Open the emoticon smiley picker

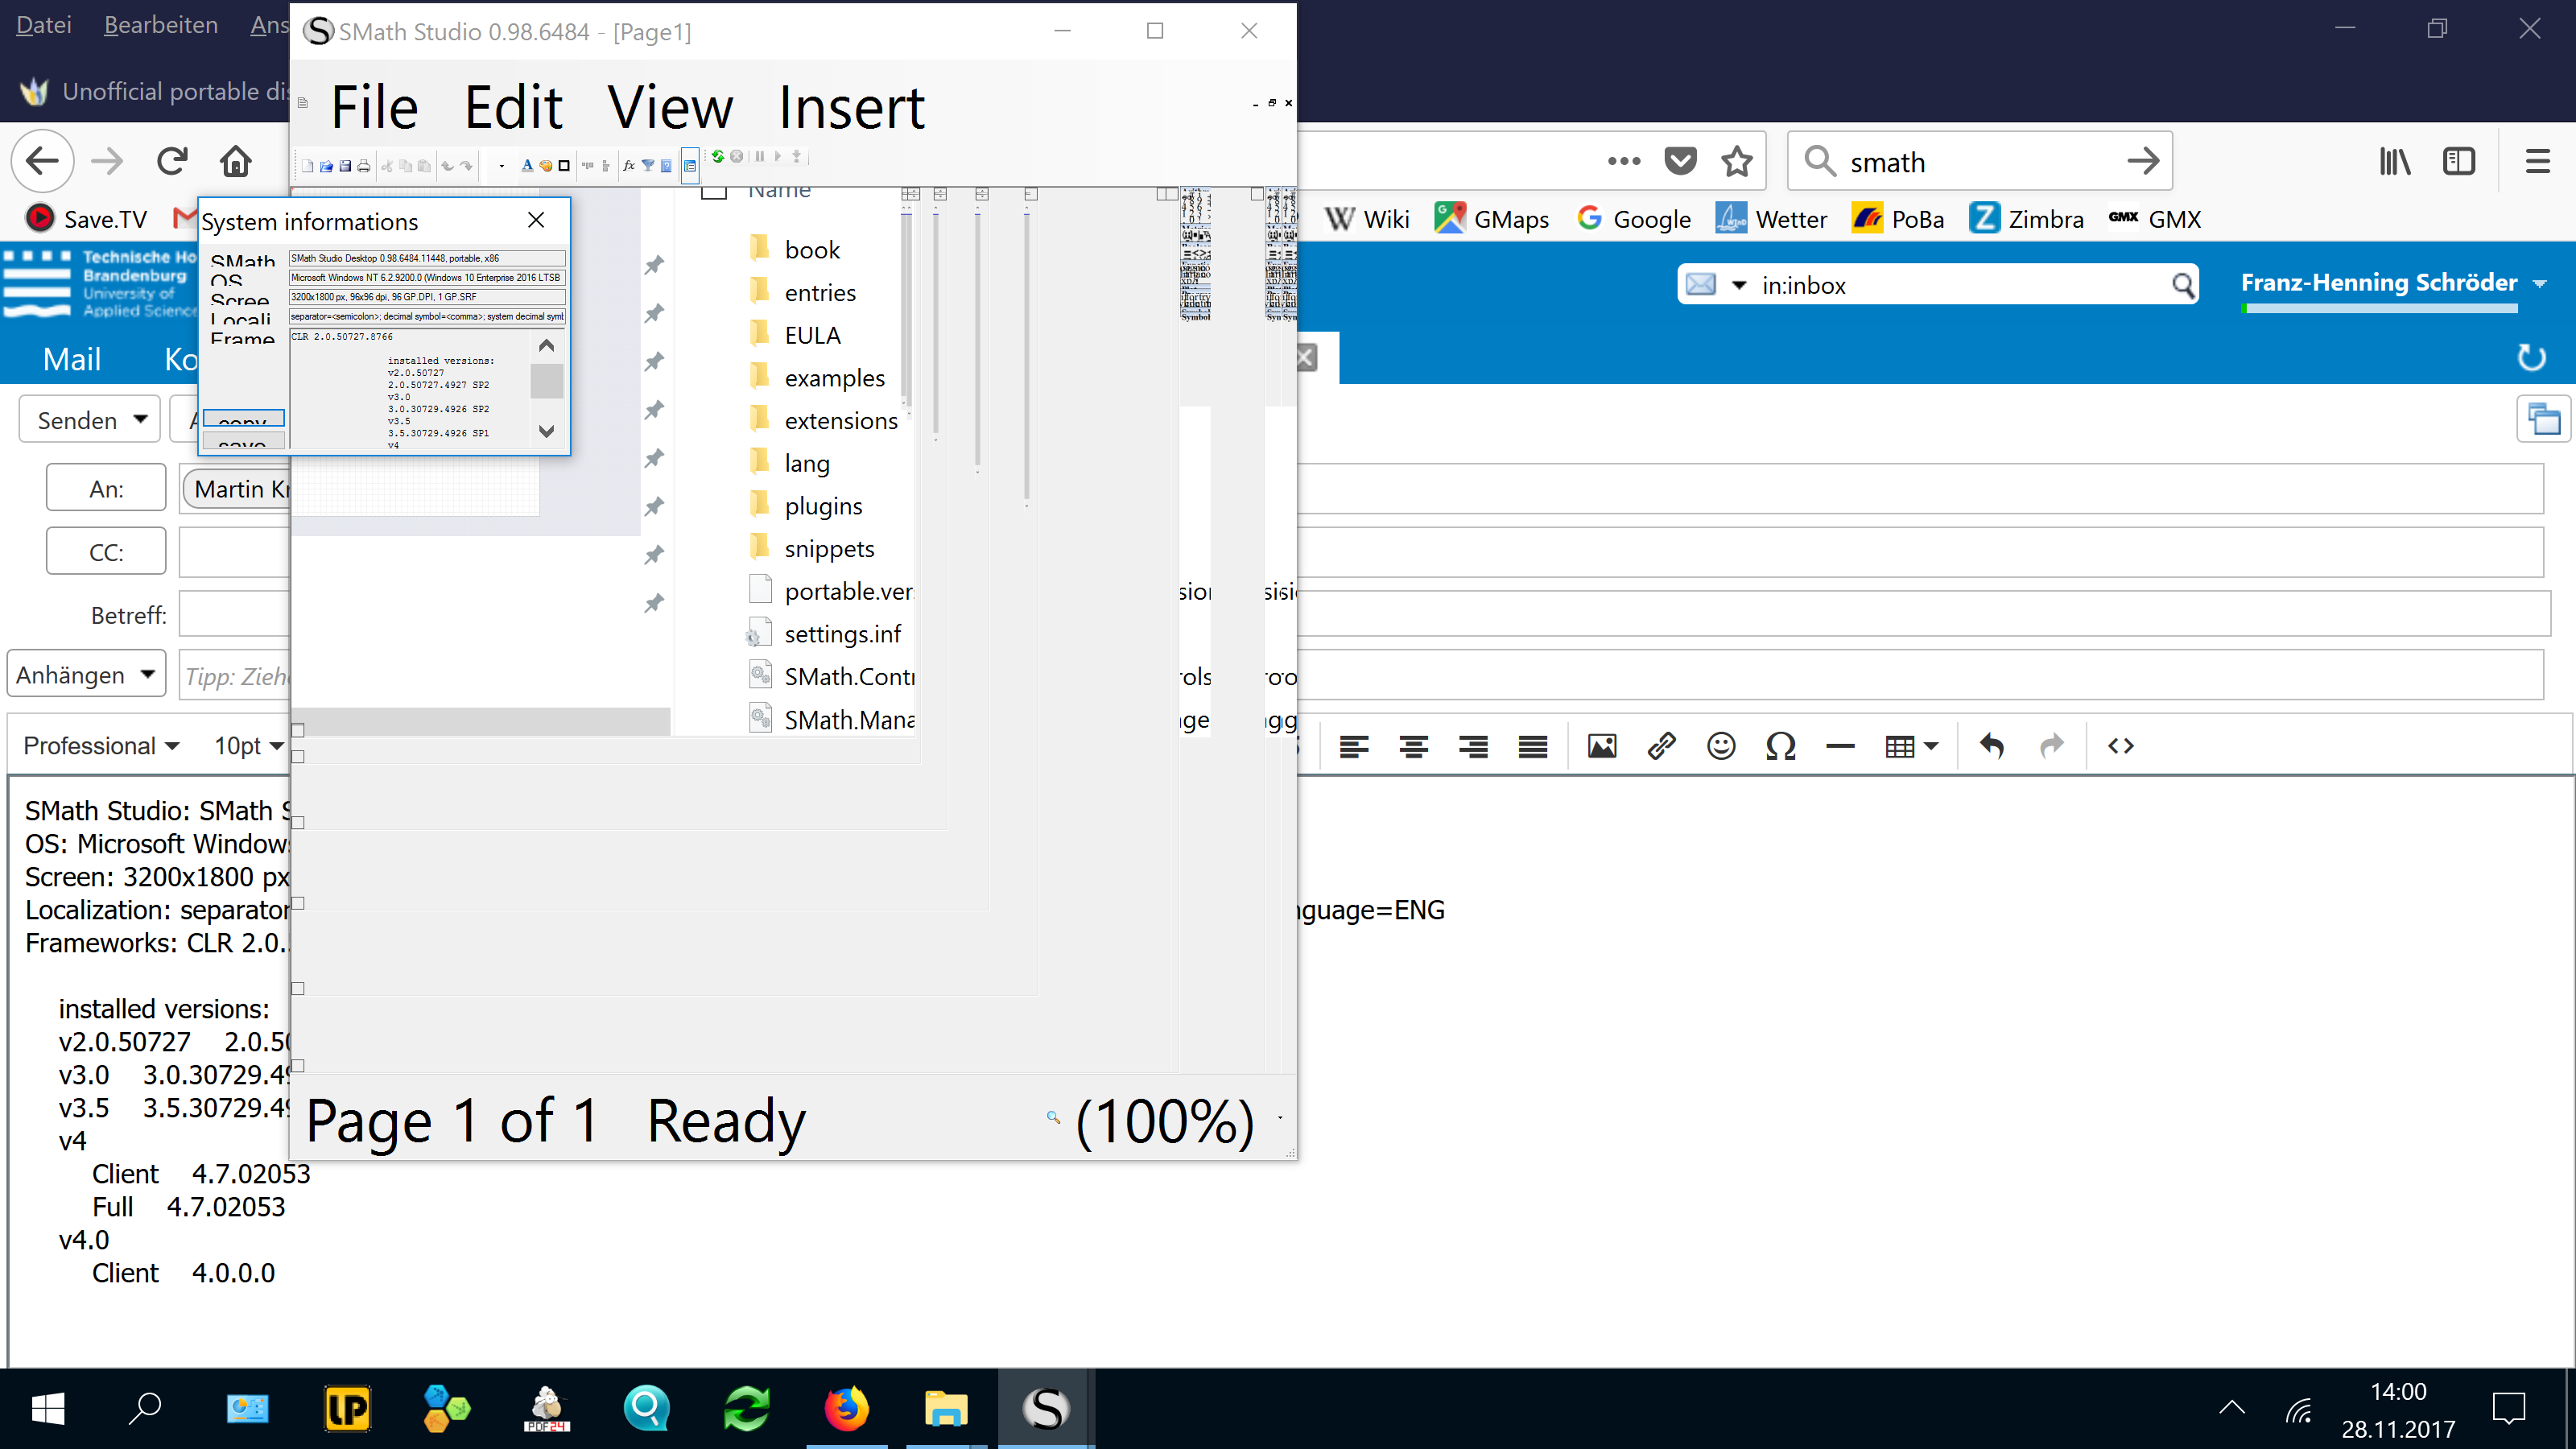click(x=1720, y=746)
